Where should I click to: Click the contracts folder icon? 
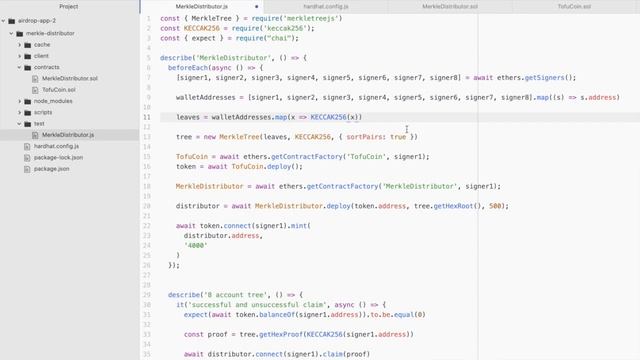pyautogui.click(x=28, y=67)
